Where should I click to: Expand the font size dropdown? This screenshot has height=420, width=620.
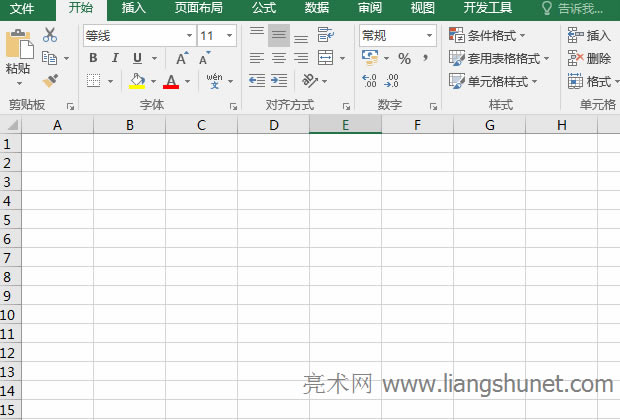click(230, 35)
